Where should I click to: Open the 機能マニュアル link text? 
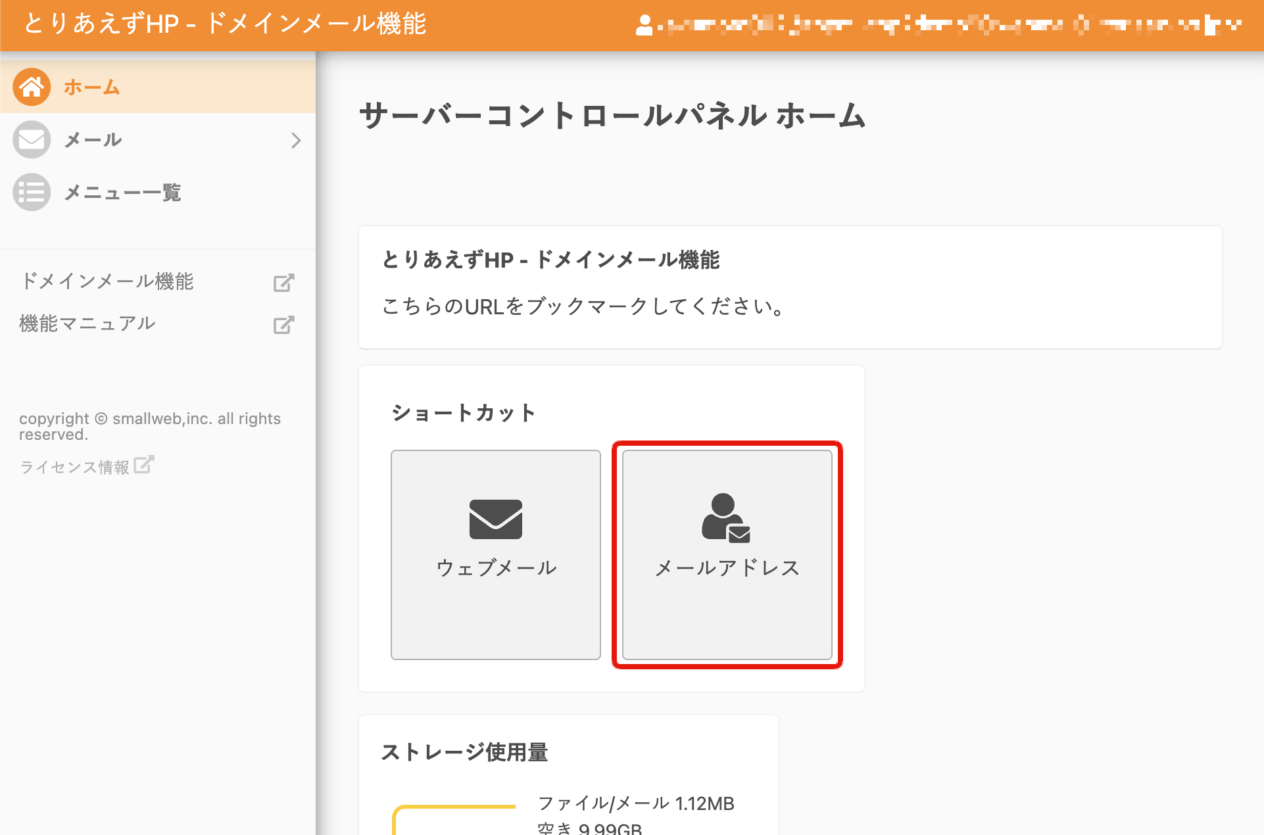(x=87, y=324)
